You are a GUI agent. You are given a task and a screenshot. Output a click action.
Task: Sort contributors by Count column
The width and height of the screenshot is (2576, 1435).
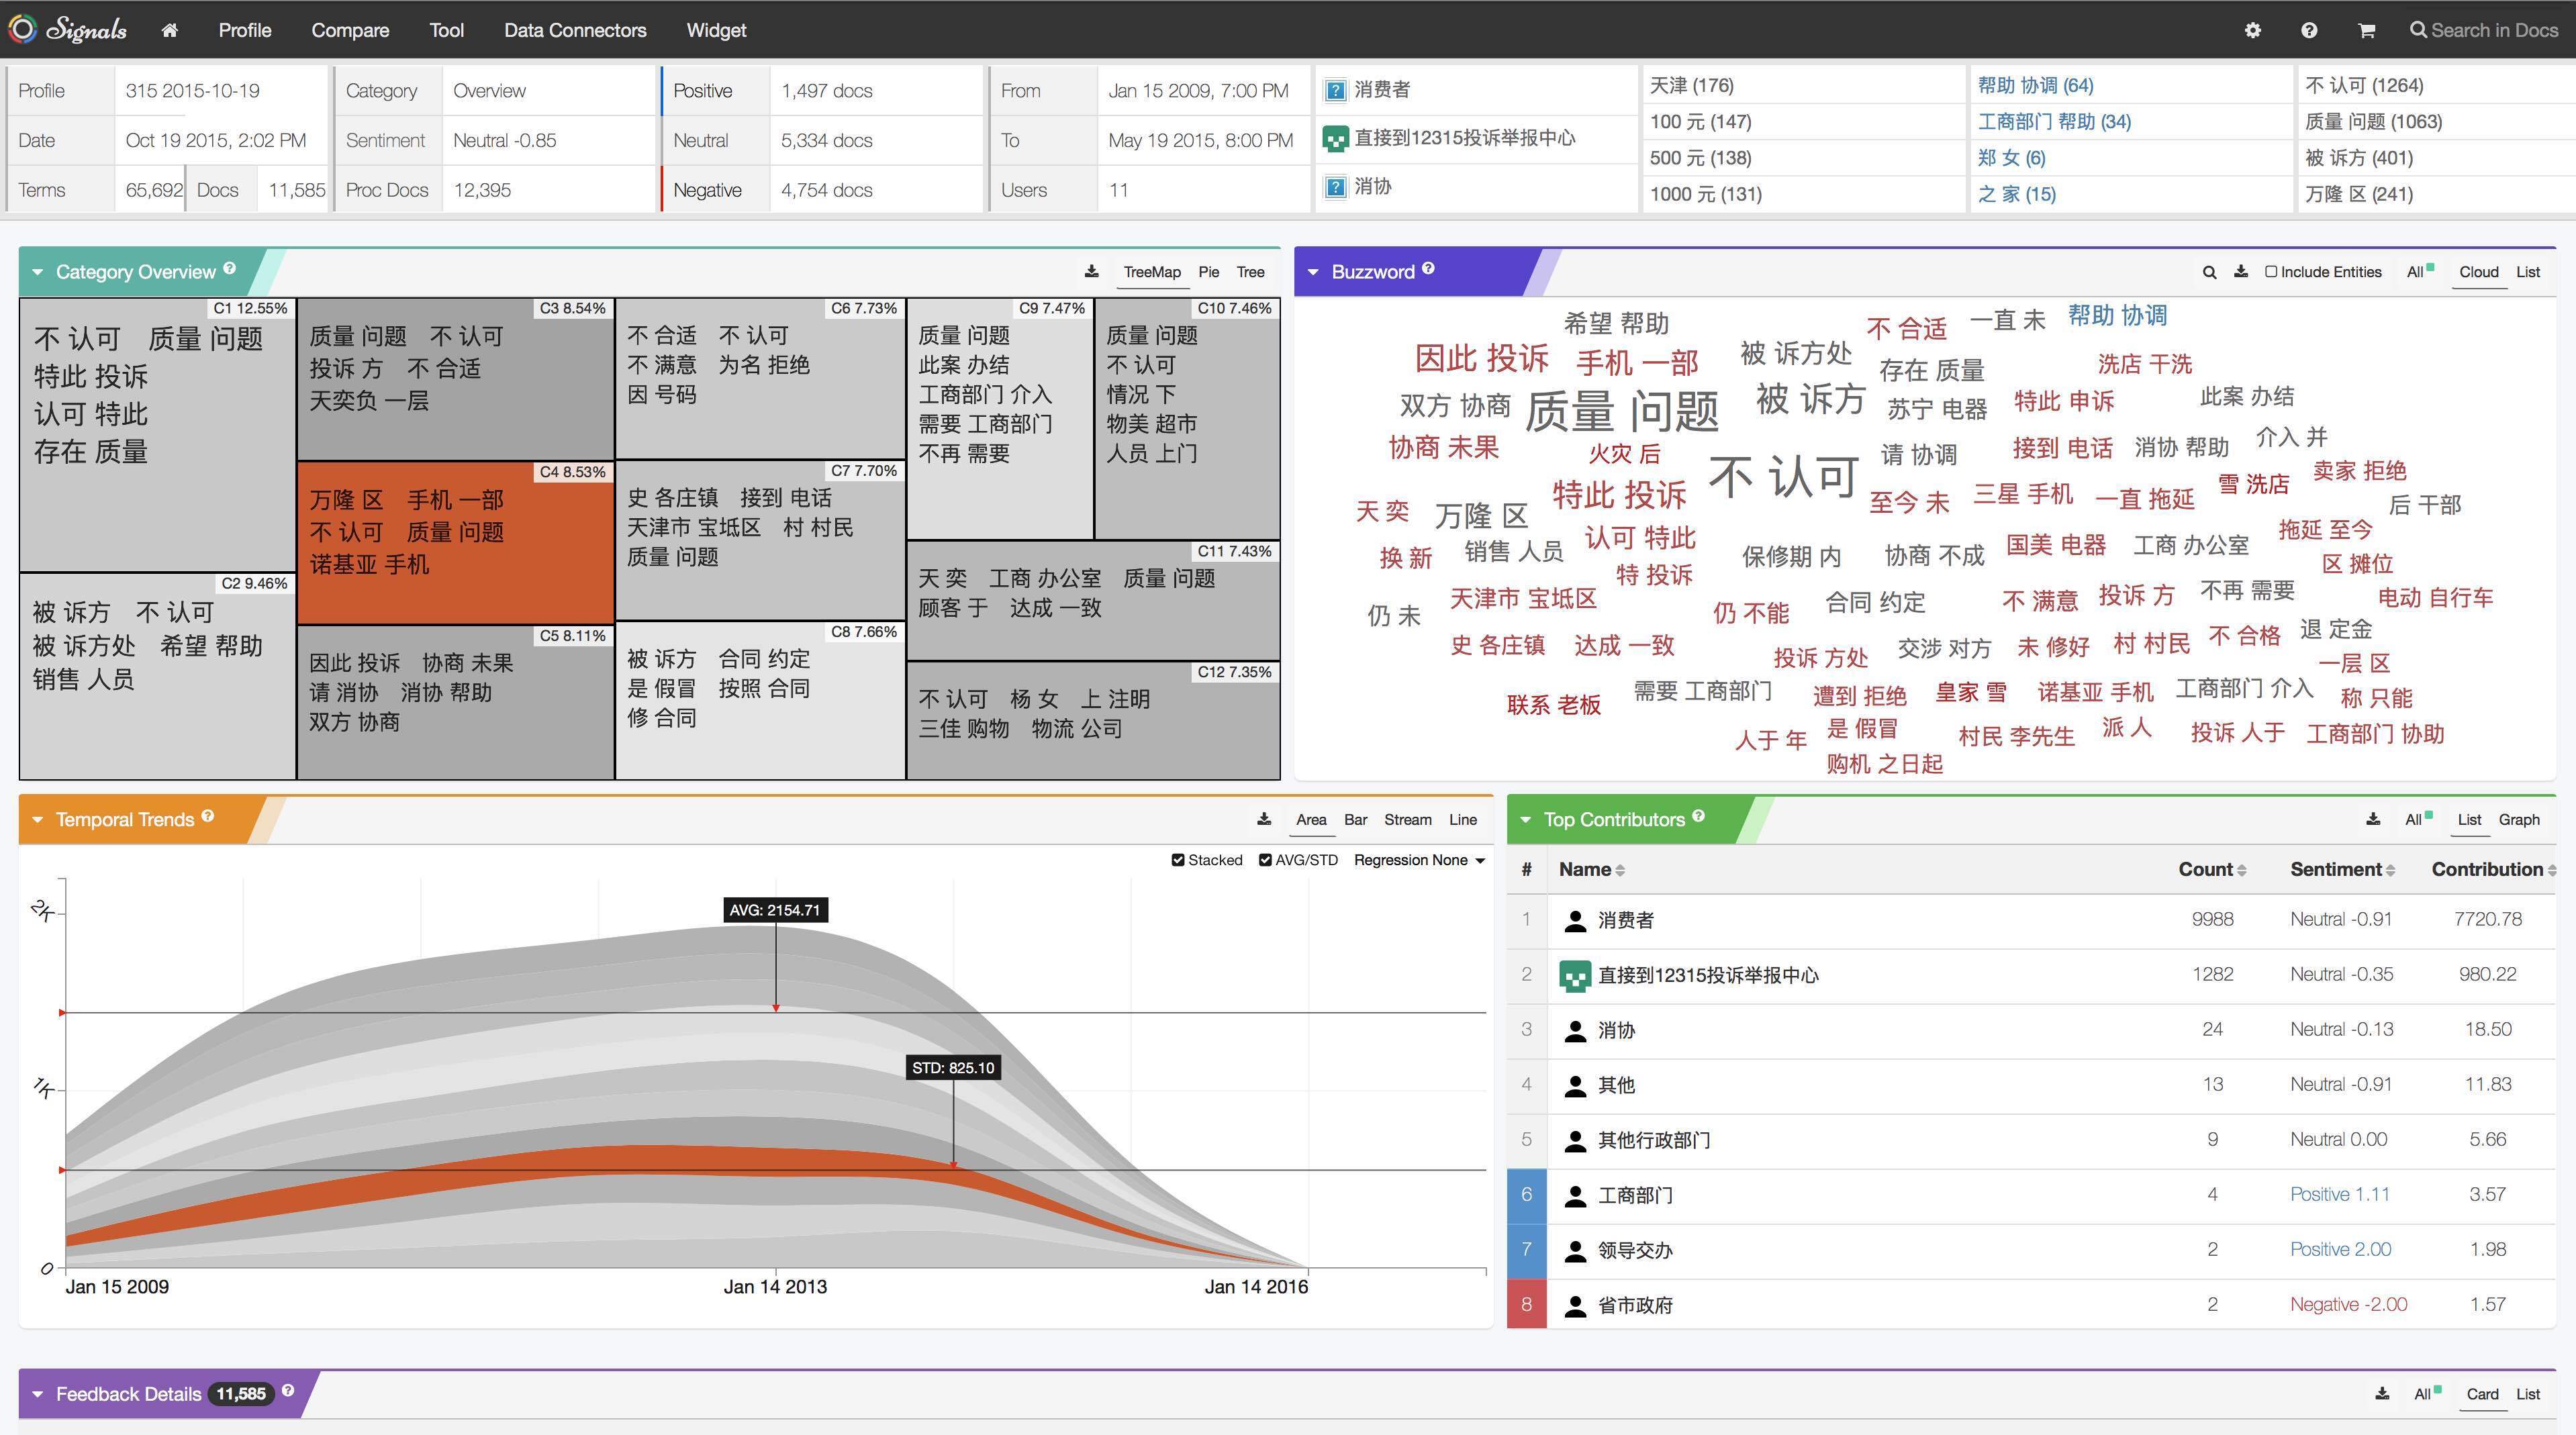(x=2211, y=869)
